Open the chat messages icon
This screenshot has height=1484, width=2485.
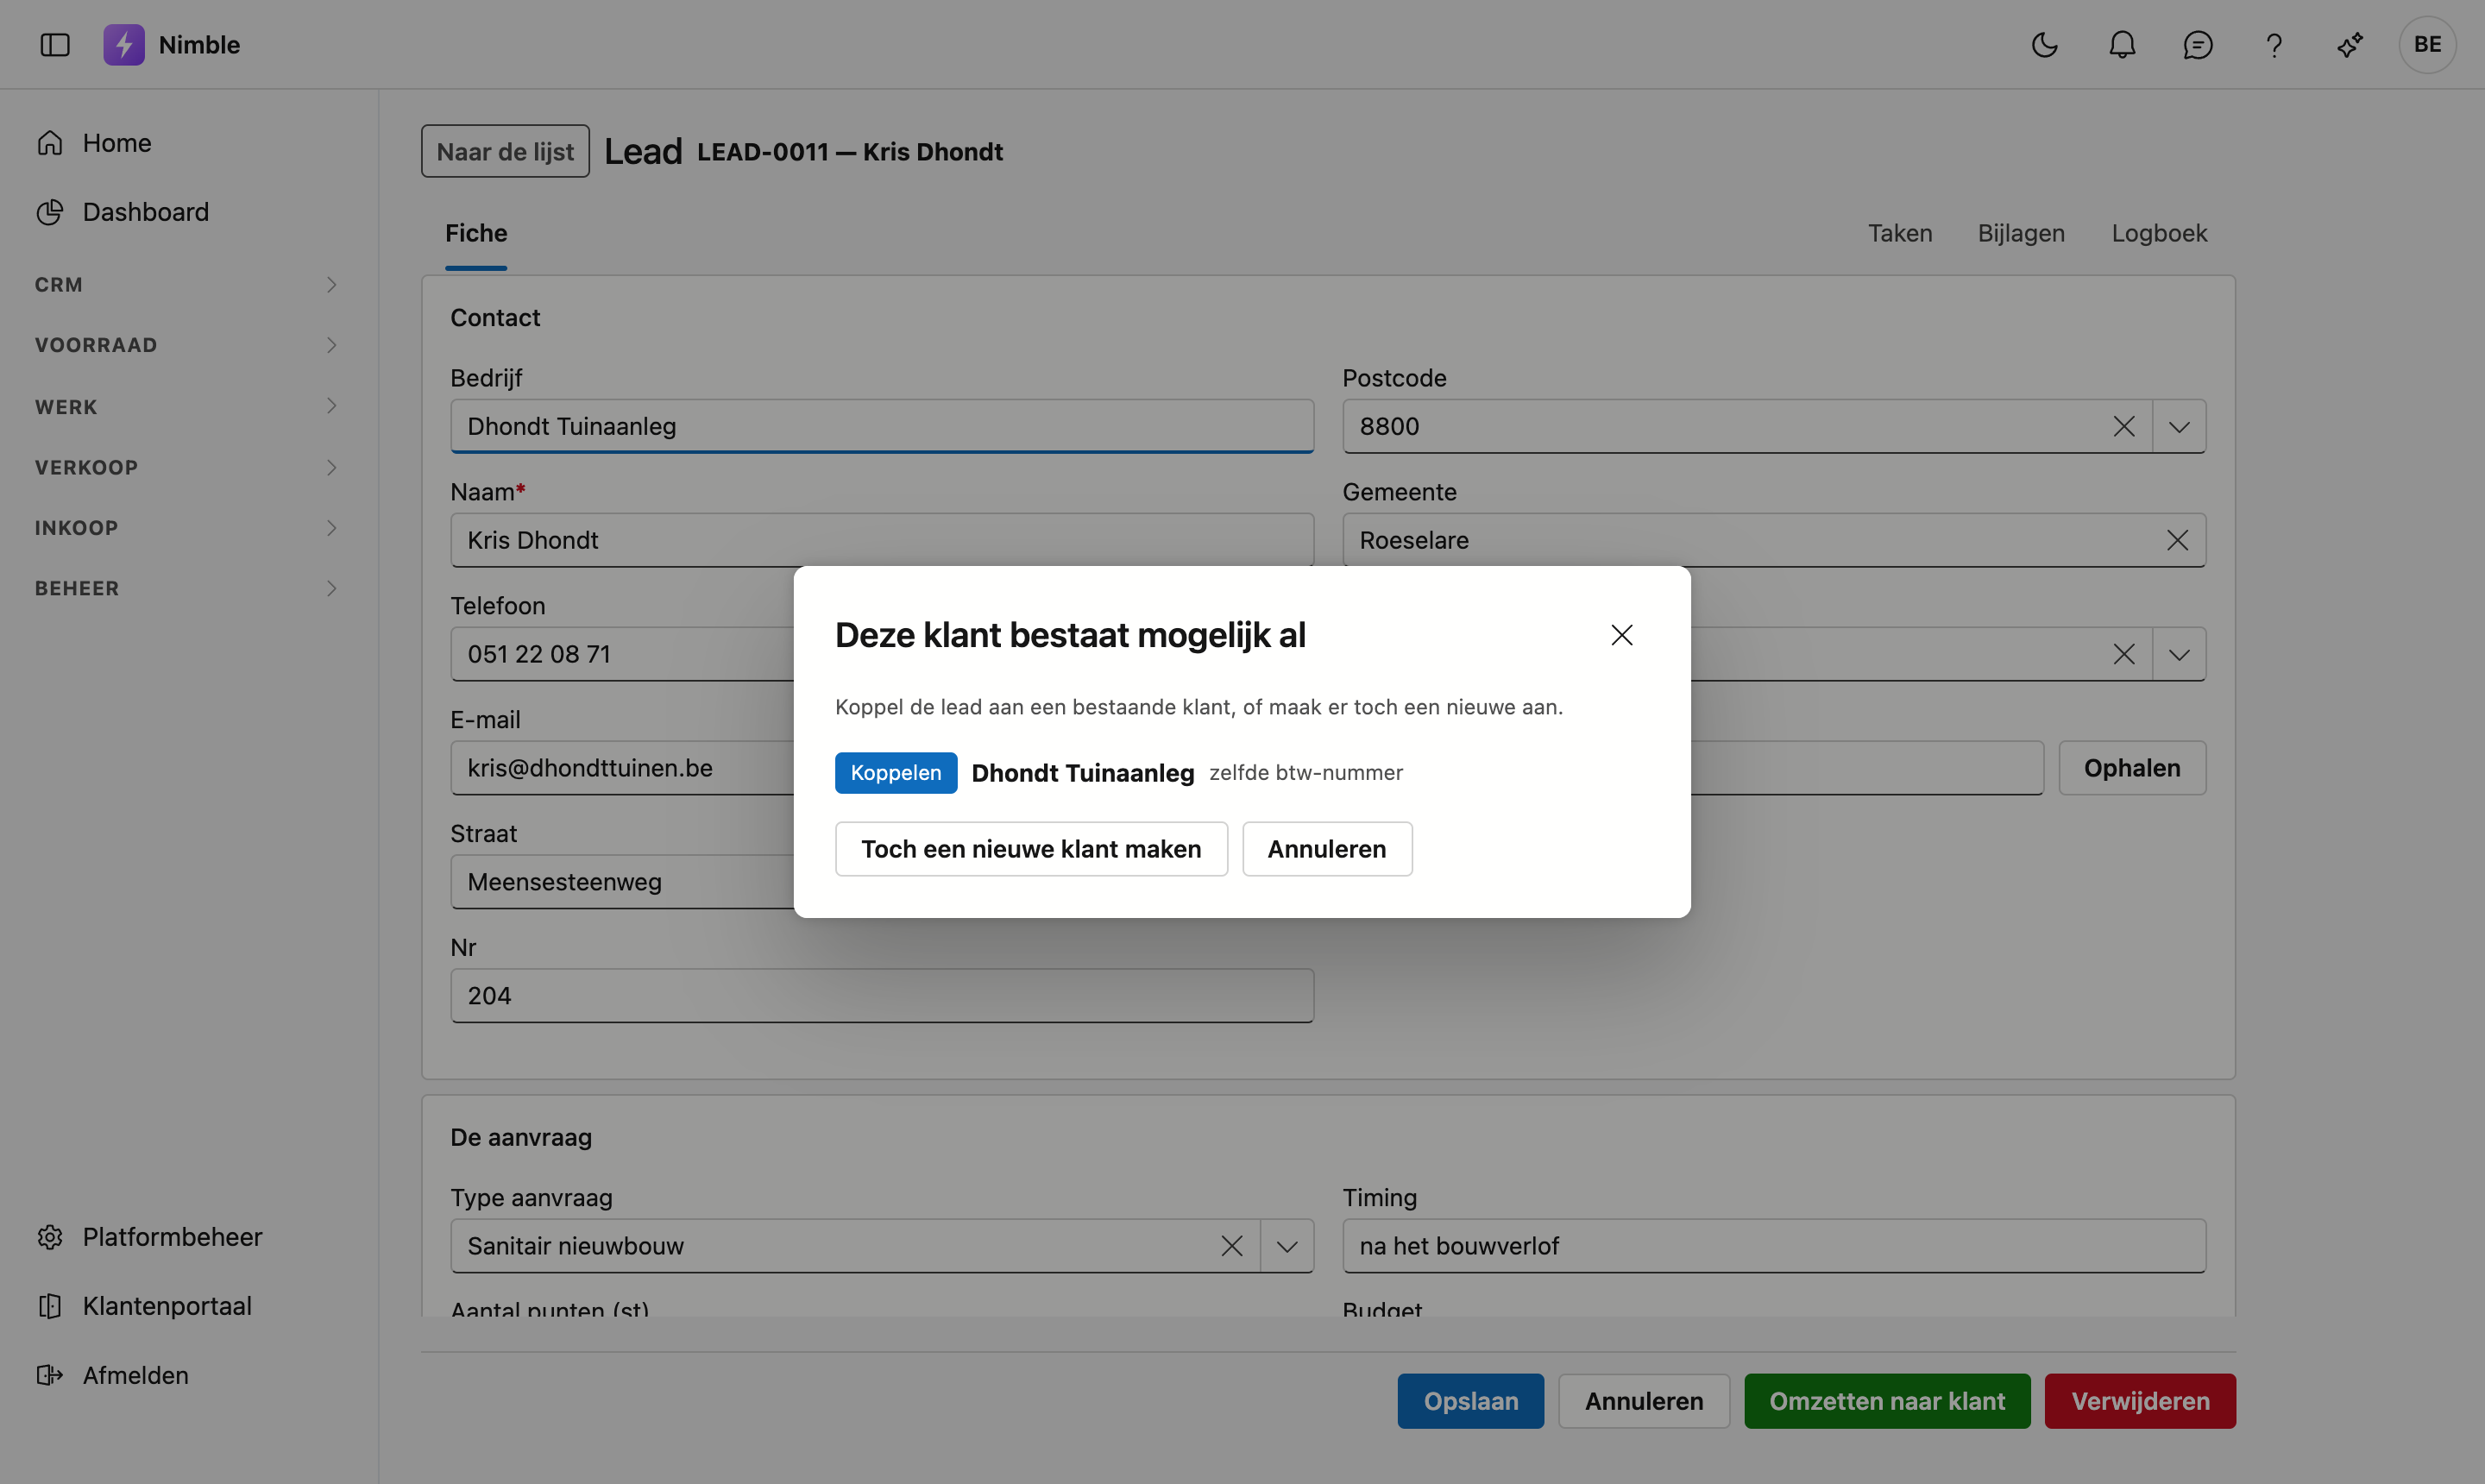coord(2198,44)
